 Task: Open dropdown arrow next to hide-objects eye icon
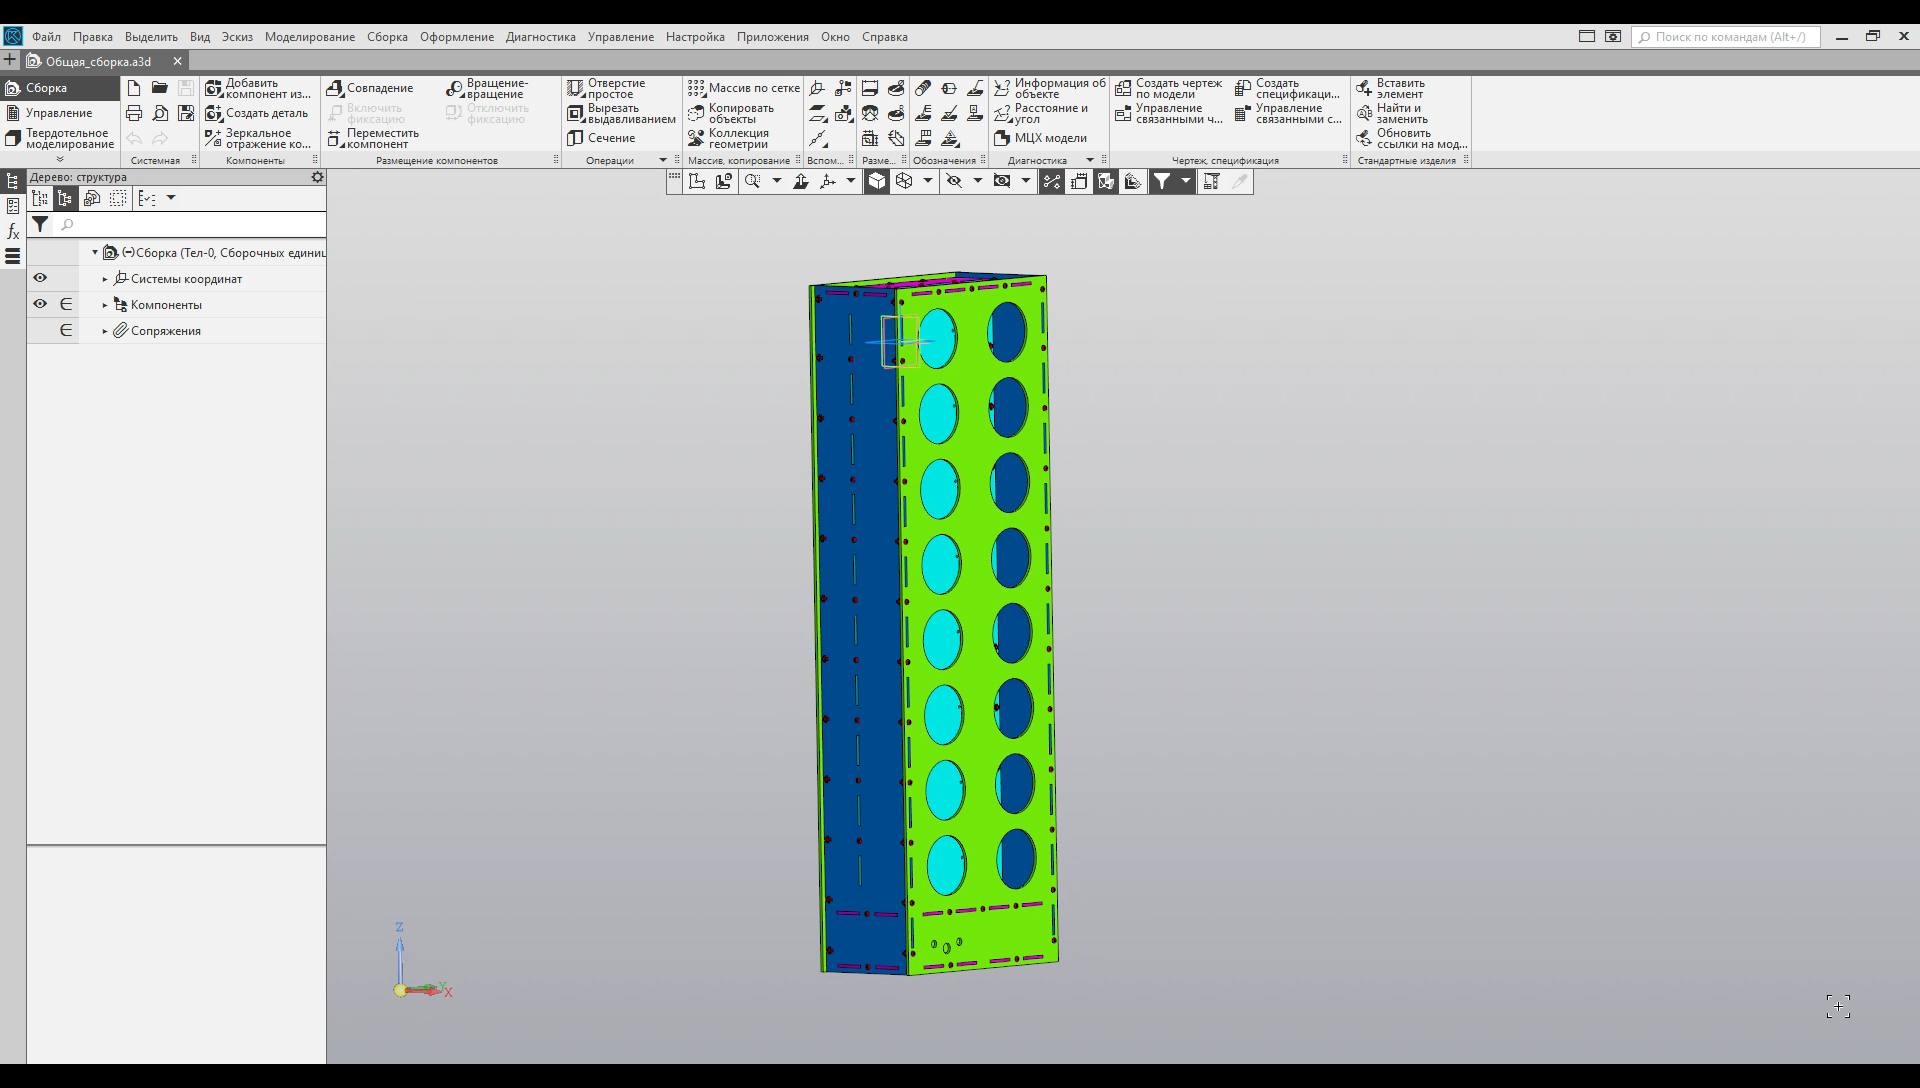coord(977,181)
